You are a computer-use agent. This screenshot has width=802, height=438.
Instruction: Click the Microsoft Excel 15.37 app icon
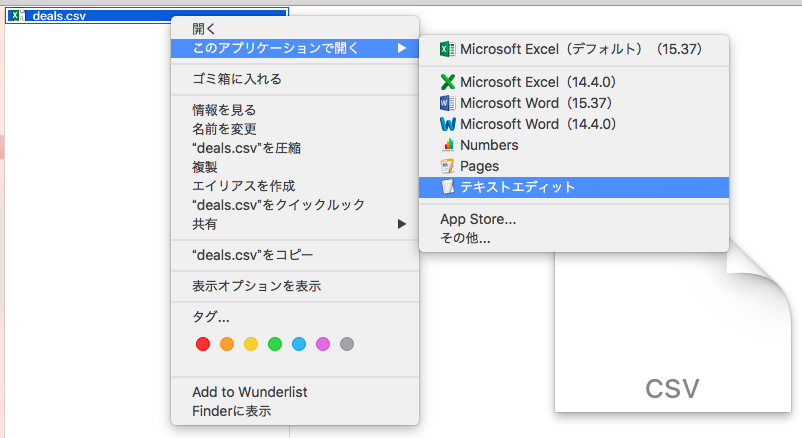tap(448, 49)
